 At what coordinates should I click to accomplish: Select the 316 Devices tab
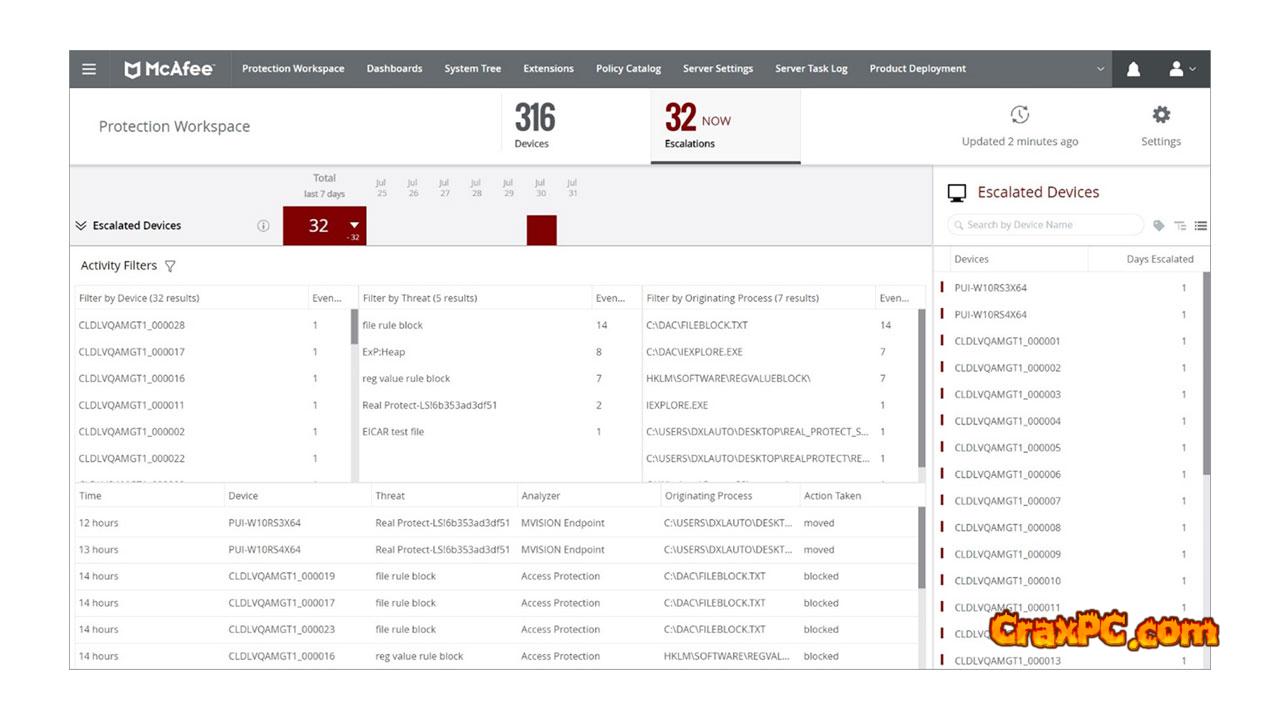coord(534,126)
